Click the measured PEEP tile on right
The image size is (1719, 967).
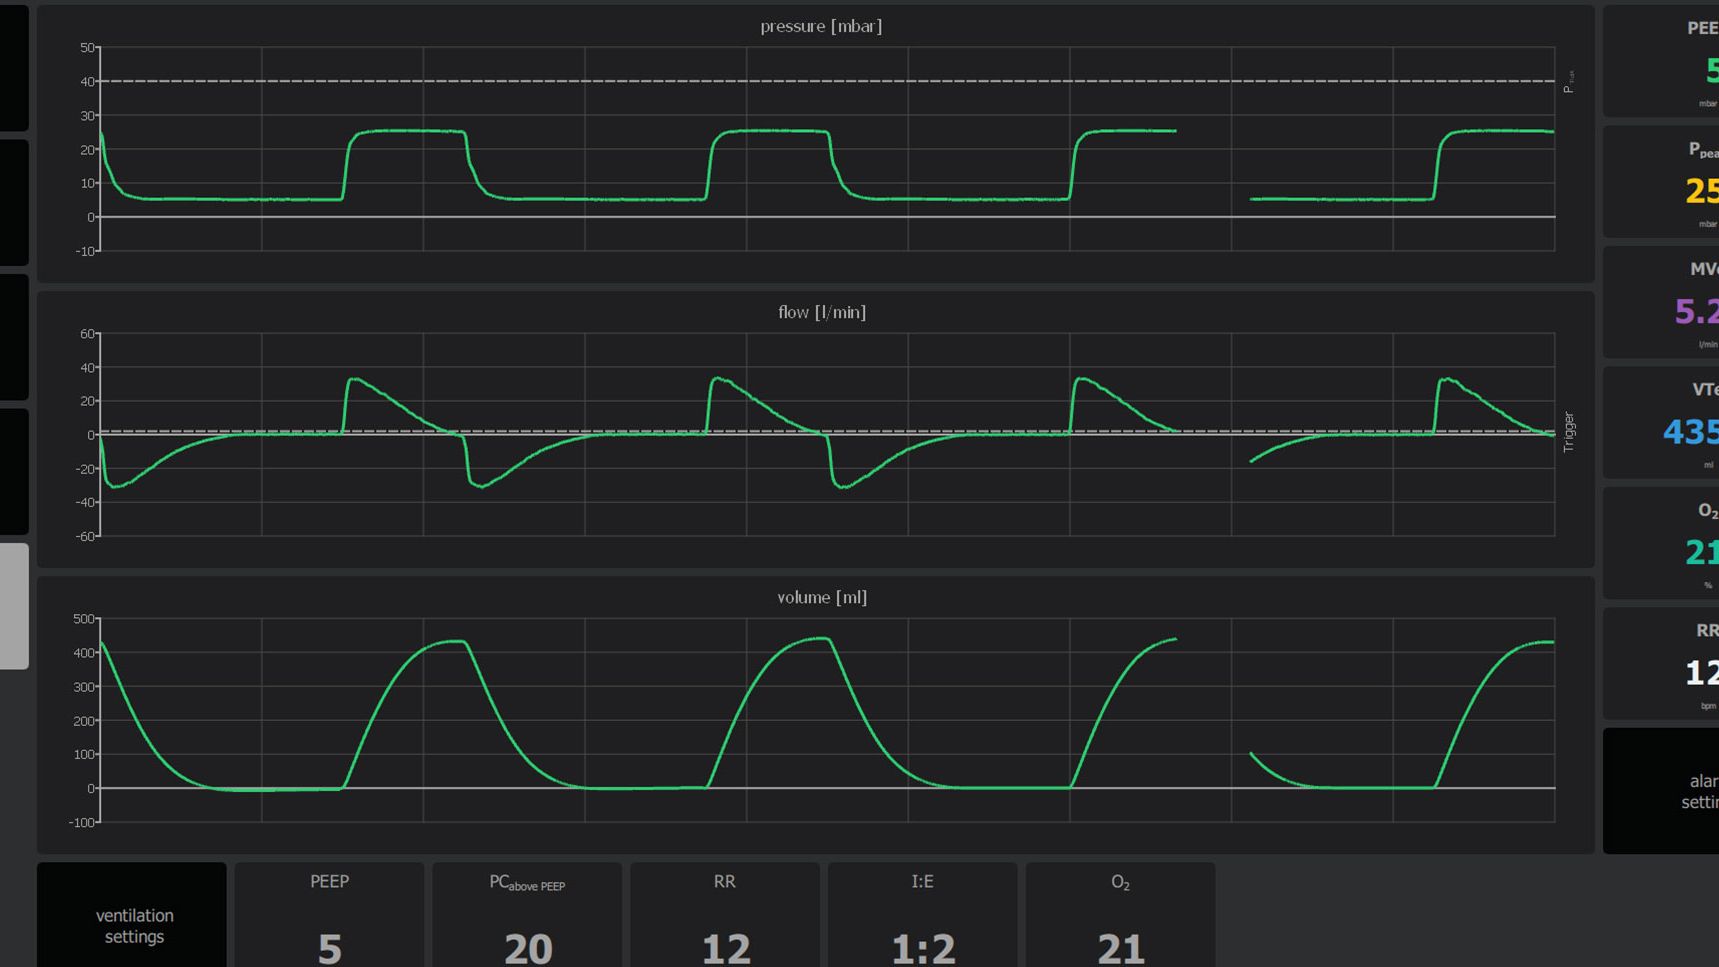[1660, 62]
